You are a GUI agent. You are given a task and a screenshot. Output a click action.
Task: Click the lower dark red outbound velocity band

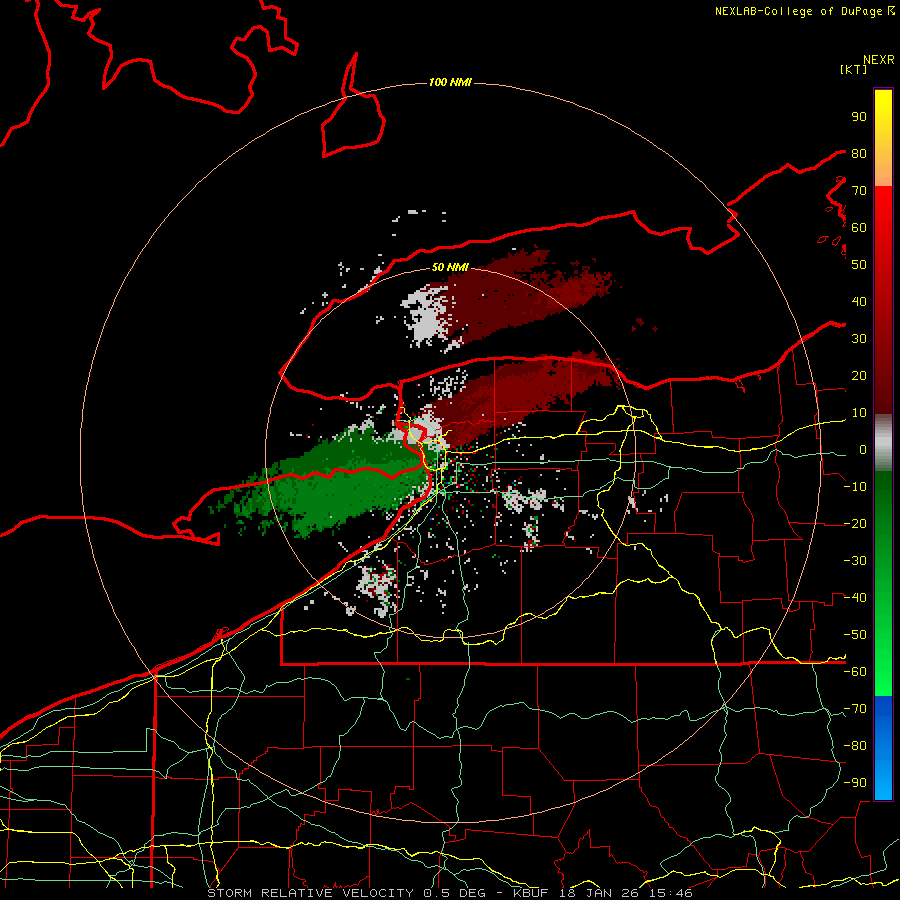pyautogui.click(x=522, y=396)
